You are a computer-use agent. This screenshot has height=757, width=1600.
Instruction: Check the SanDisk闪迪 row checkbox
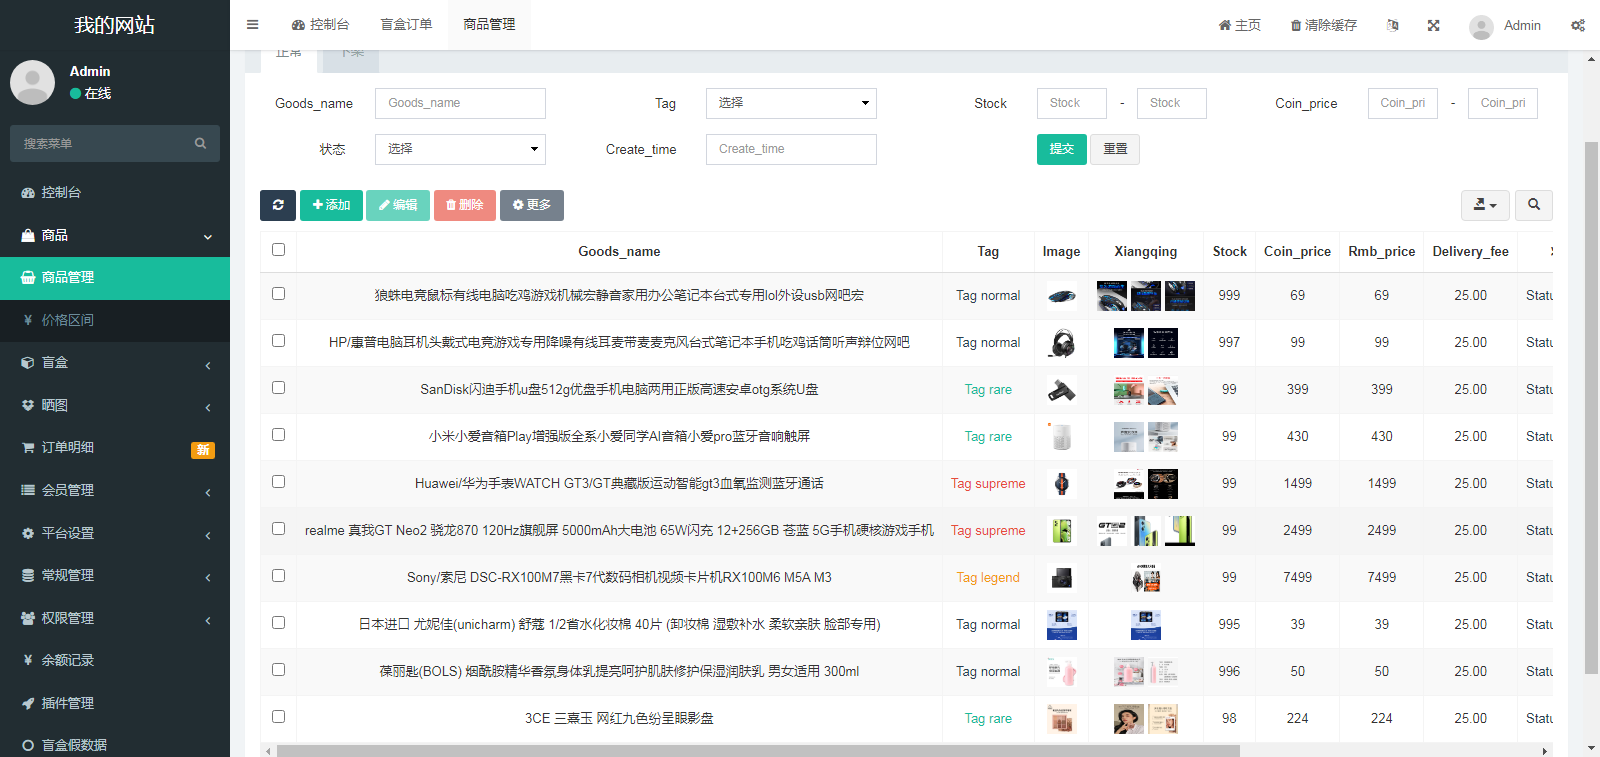278,388
